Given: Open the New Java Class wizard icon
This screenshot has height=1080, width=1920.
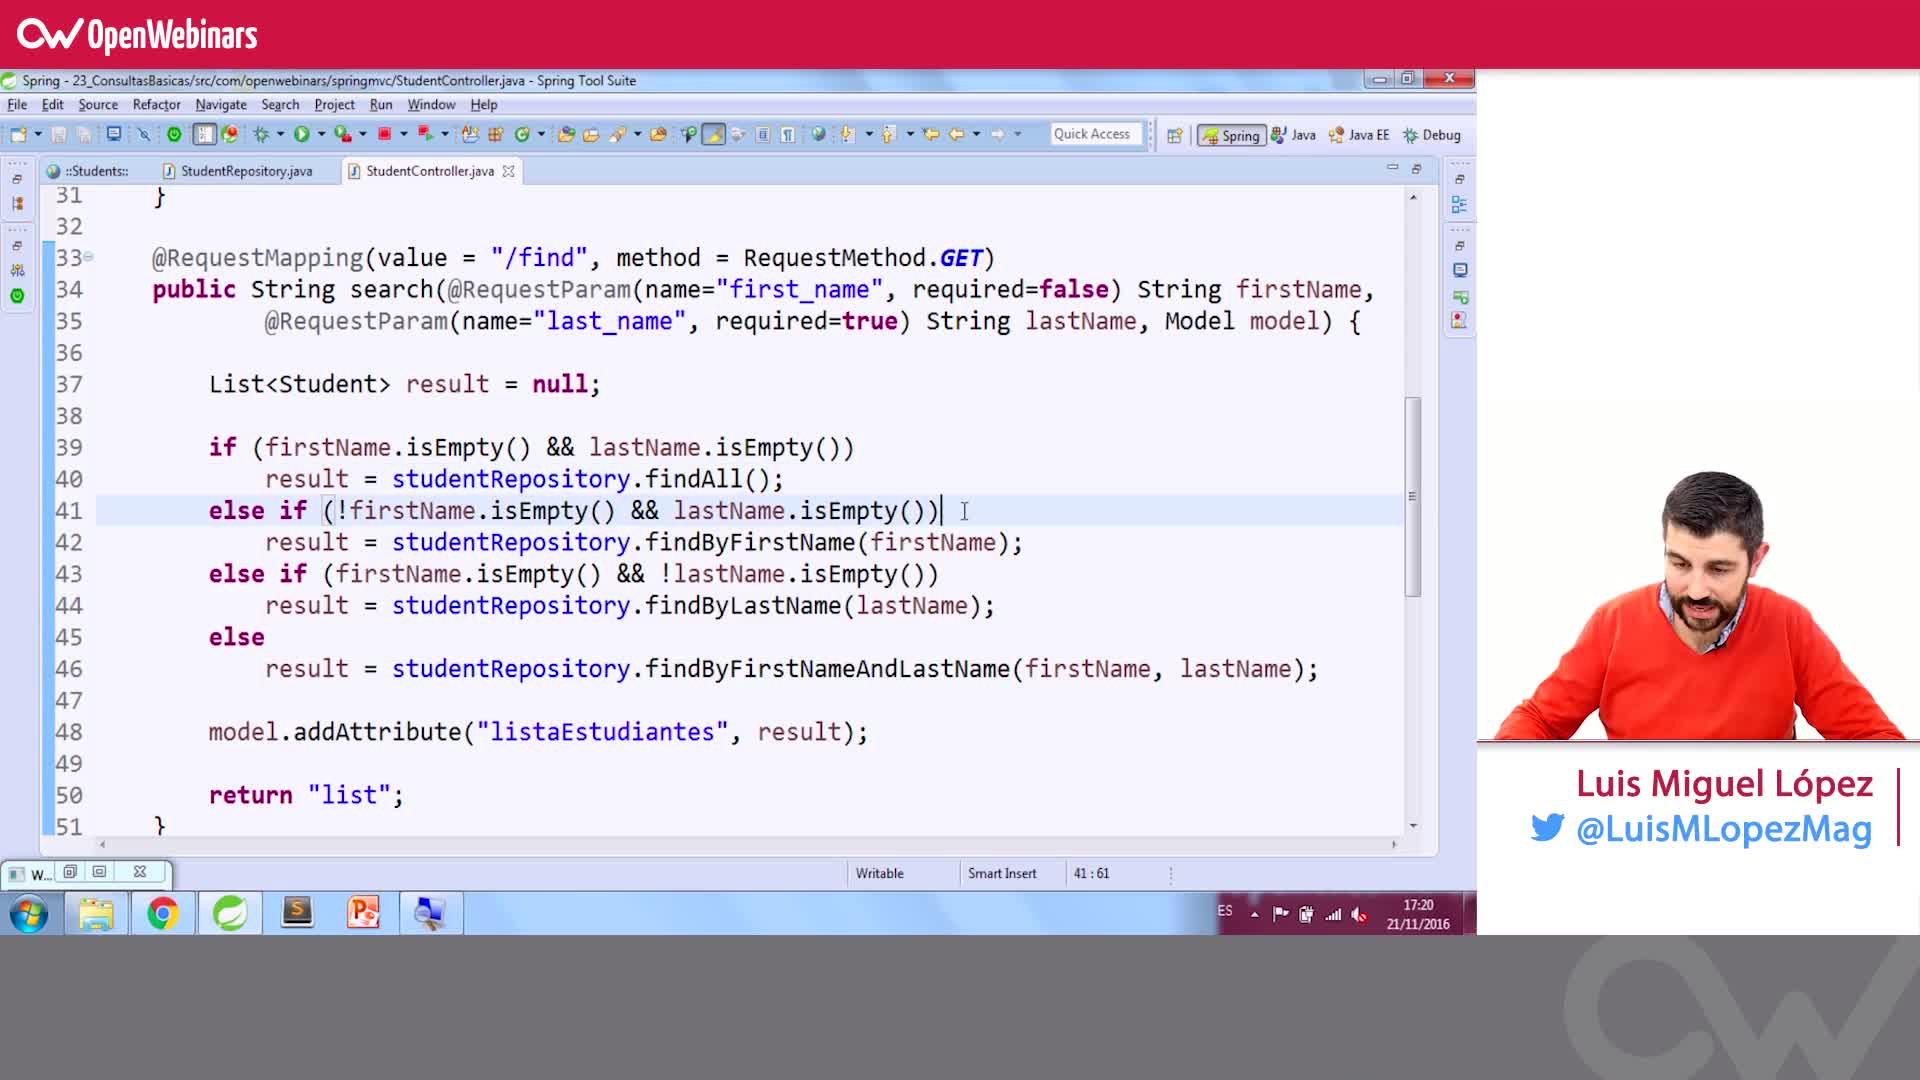Looking at the screenshot, I should [520, 133].
